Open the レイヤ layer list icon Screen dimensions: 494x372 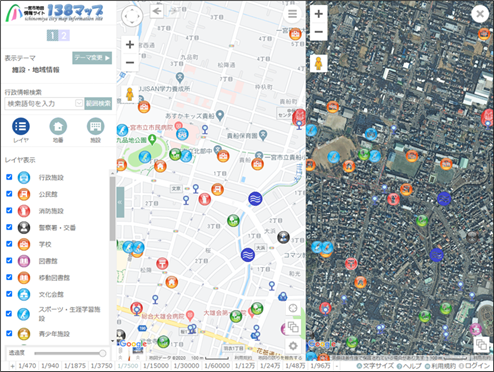click(21, 126)
